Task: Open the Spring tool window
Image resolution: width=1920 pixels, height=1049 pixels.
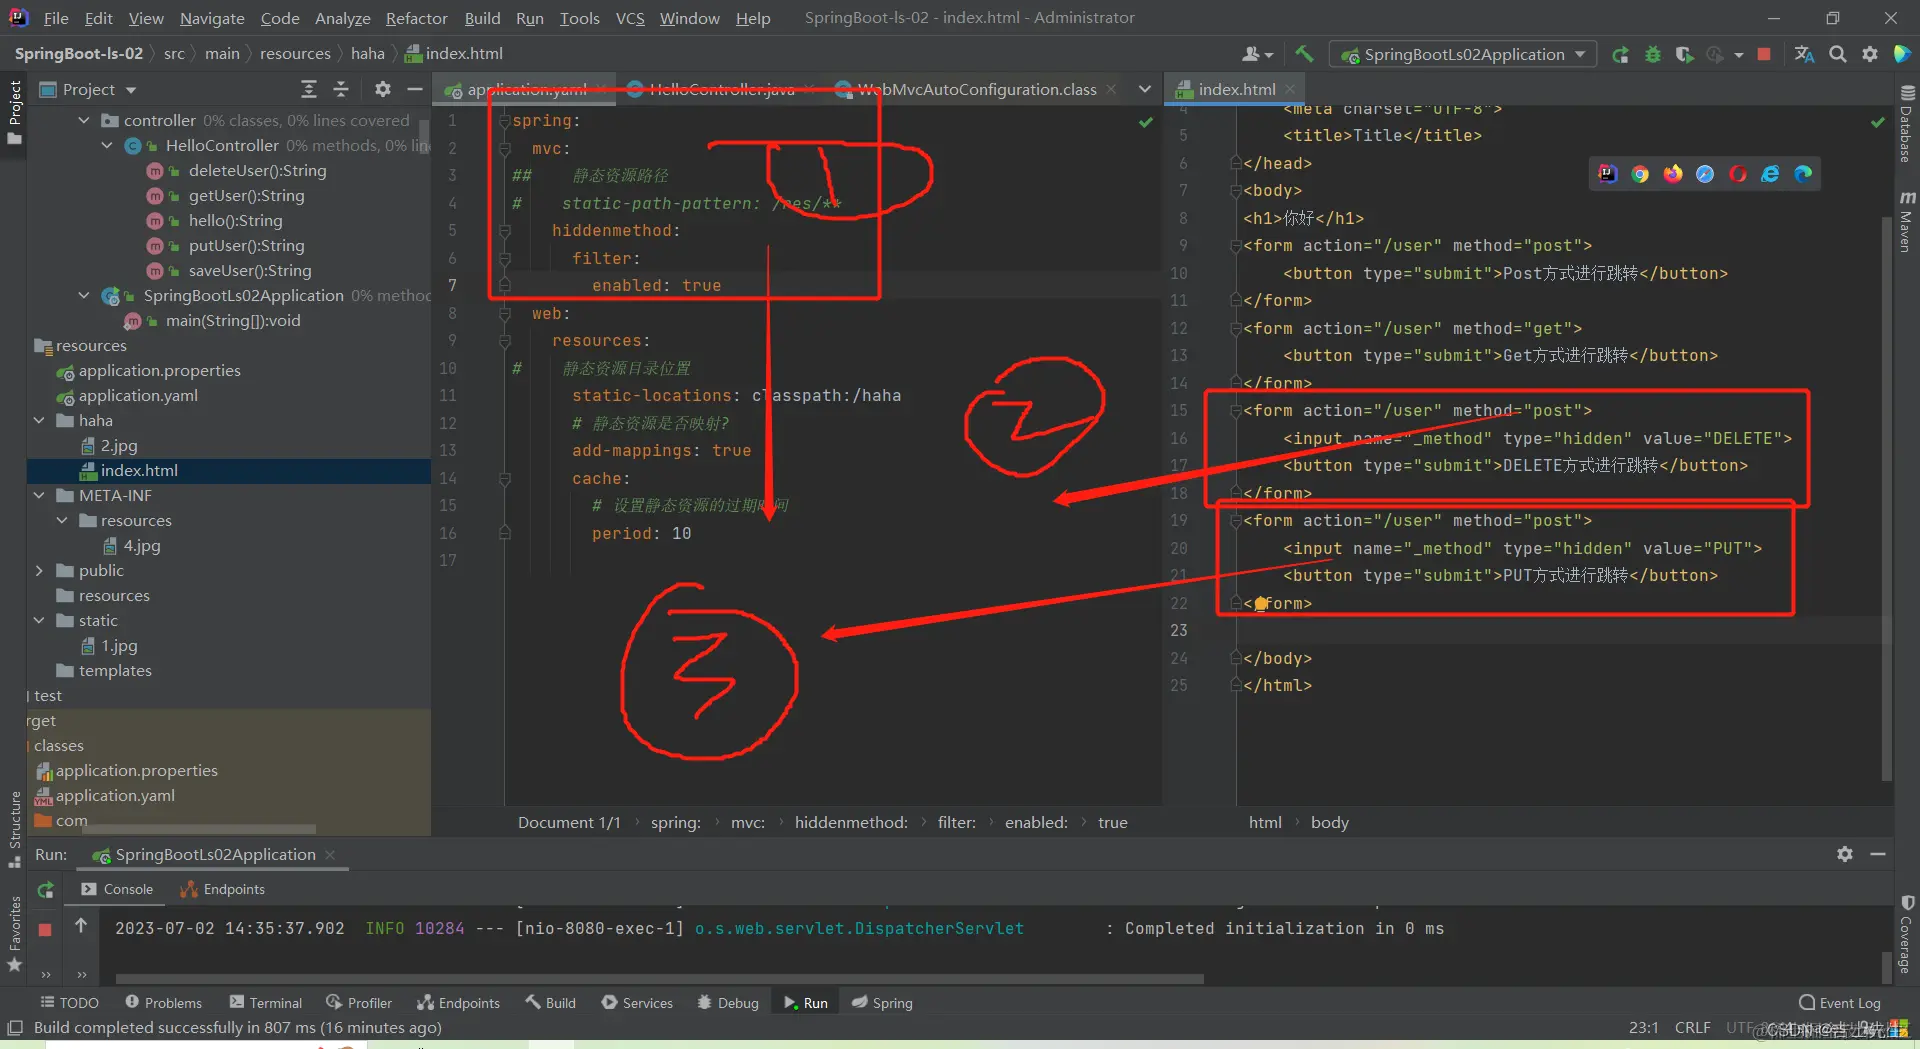Action: tap(882, 1003)
